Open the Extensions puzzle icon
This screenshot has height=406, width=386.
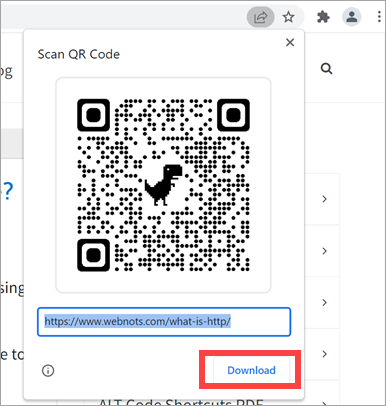(x=323, y=17)
